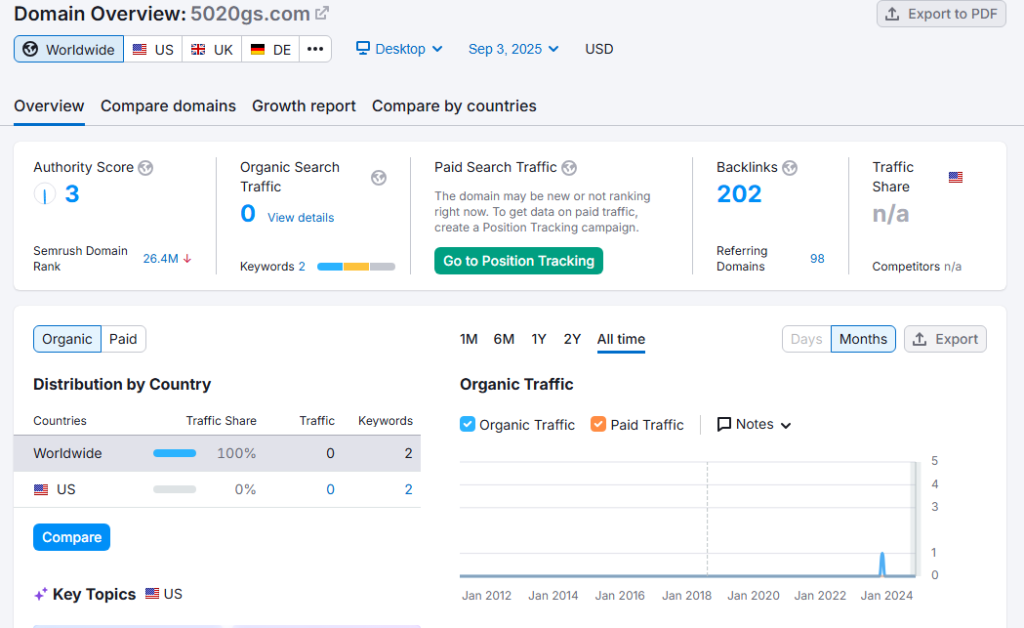The image size is (1024, 628).
Task: Select the 1Y time range
Action: tap(539, 339)
